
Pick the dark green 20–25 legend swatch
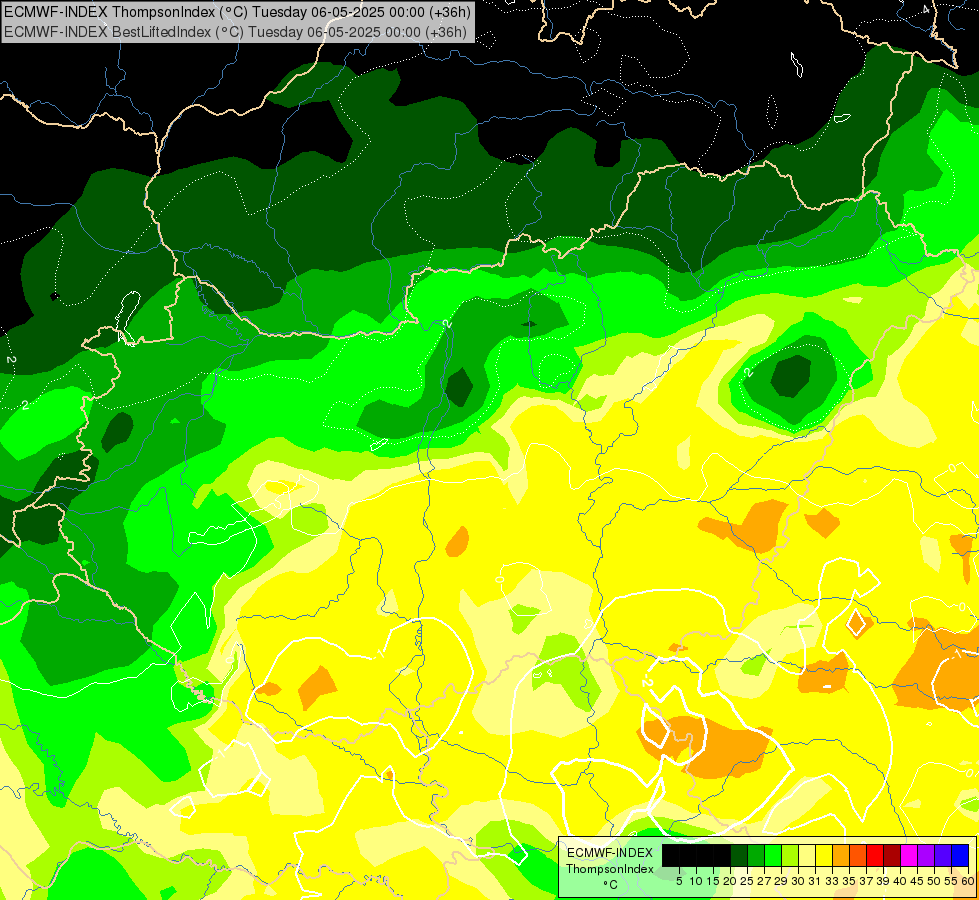[739, 855]
